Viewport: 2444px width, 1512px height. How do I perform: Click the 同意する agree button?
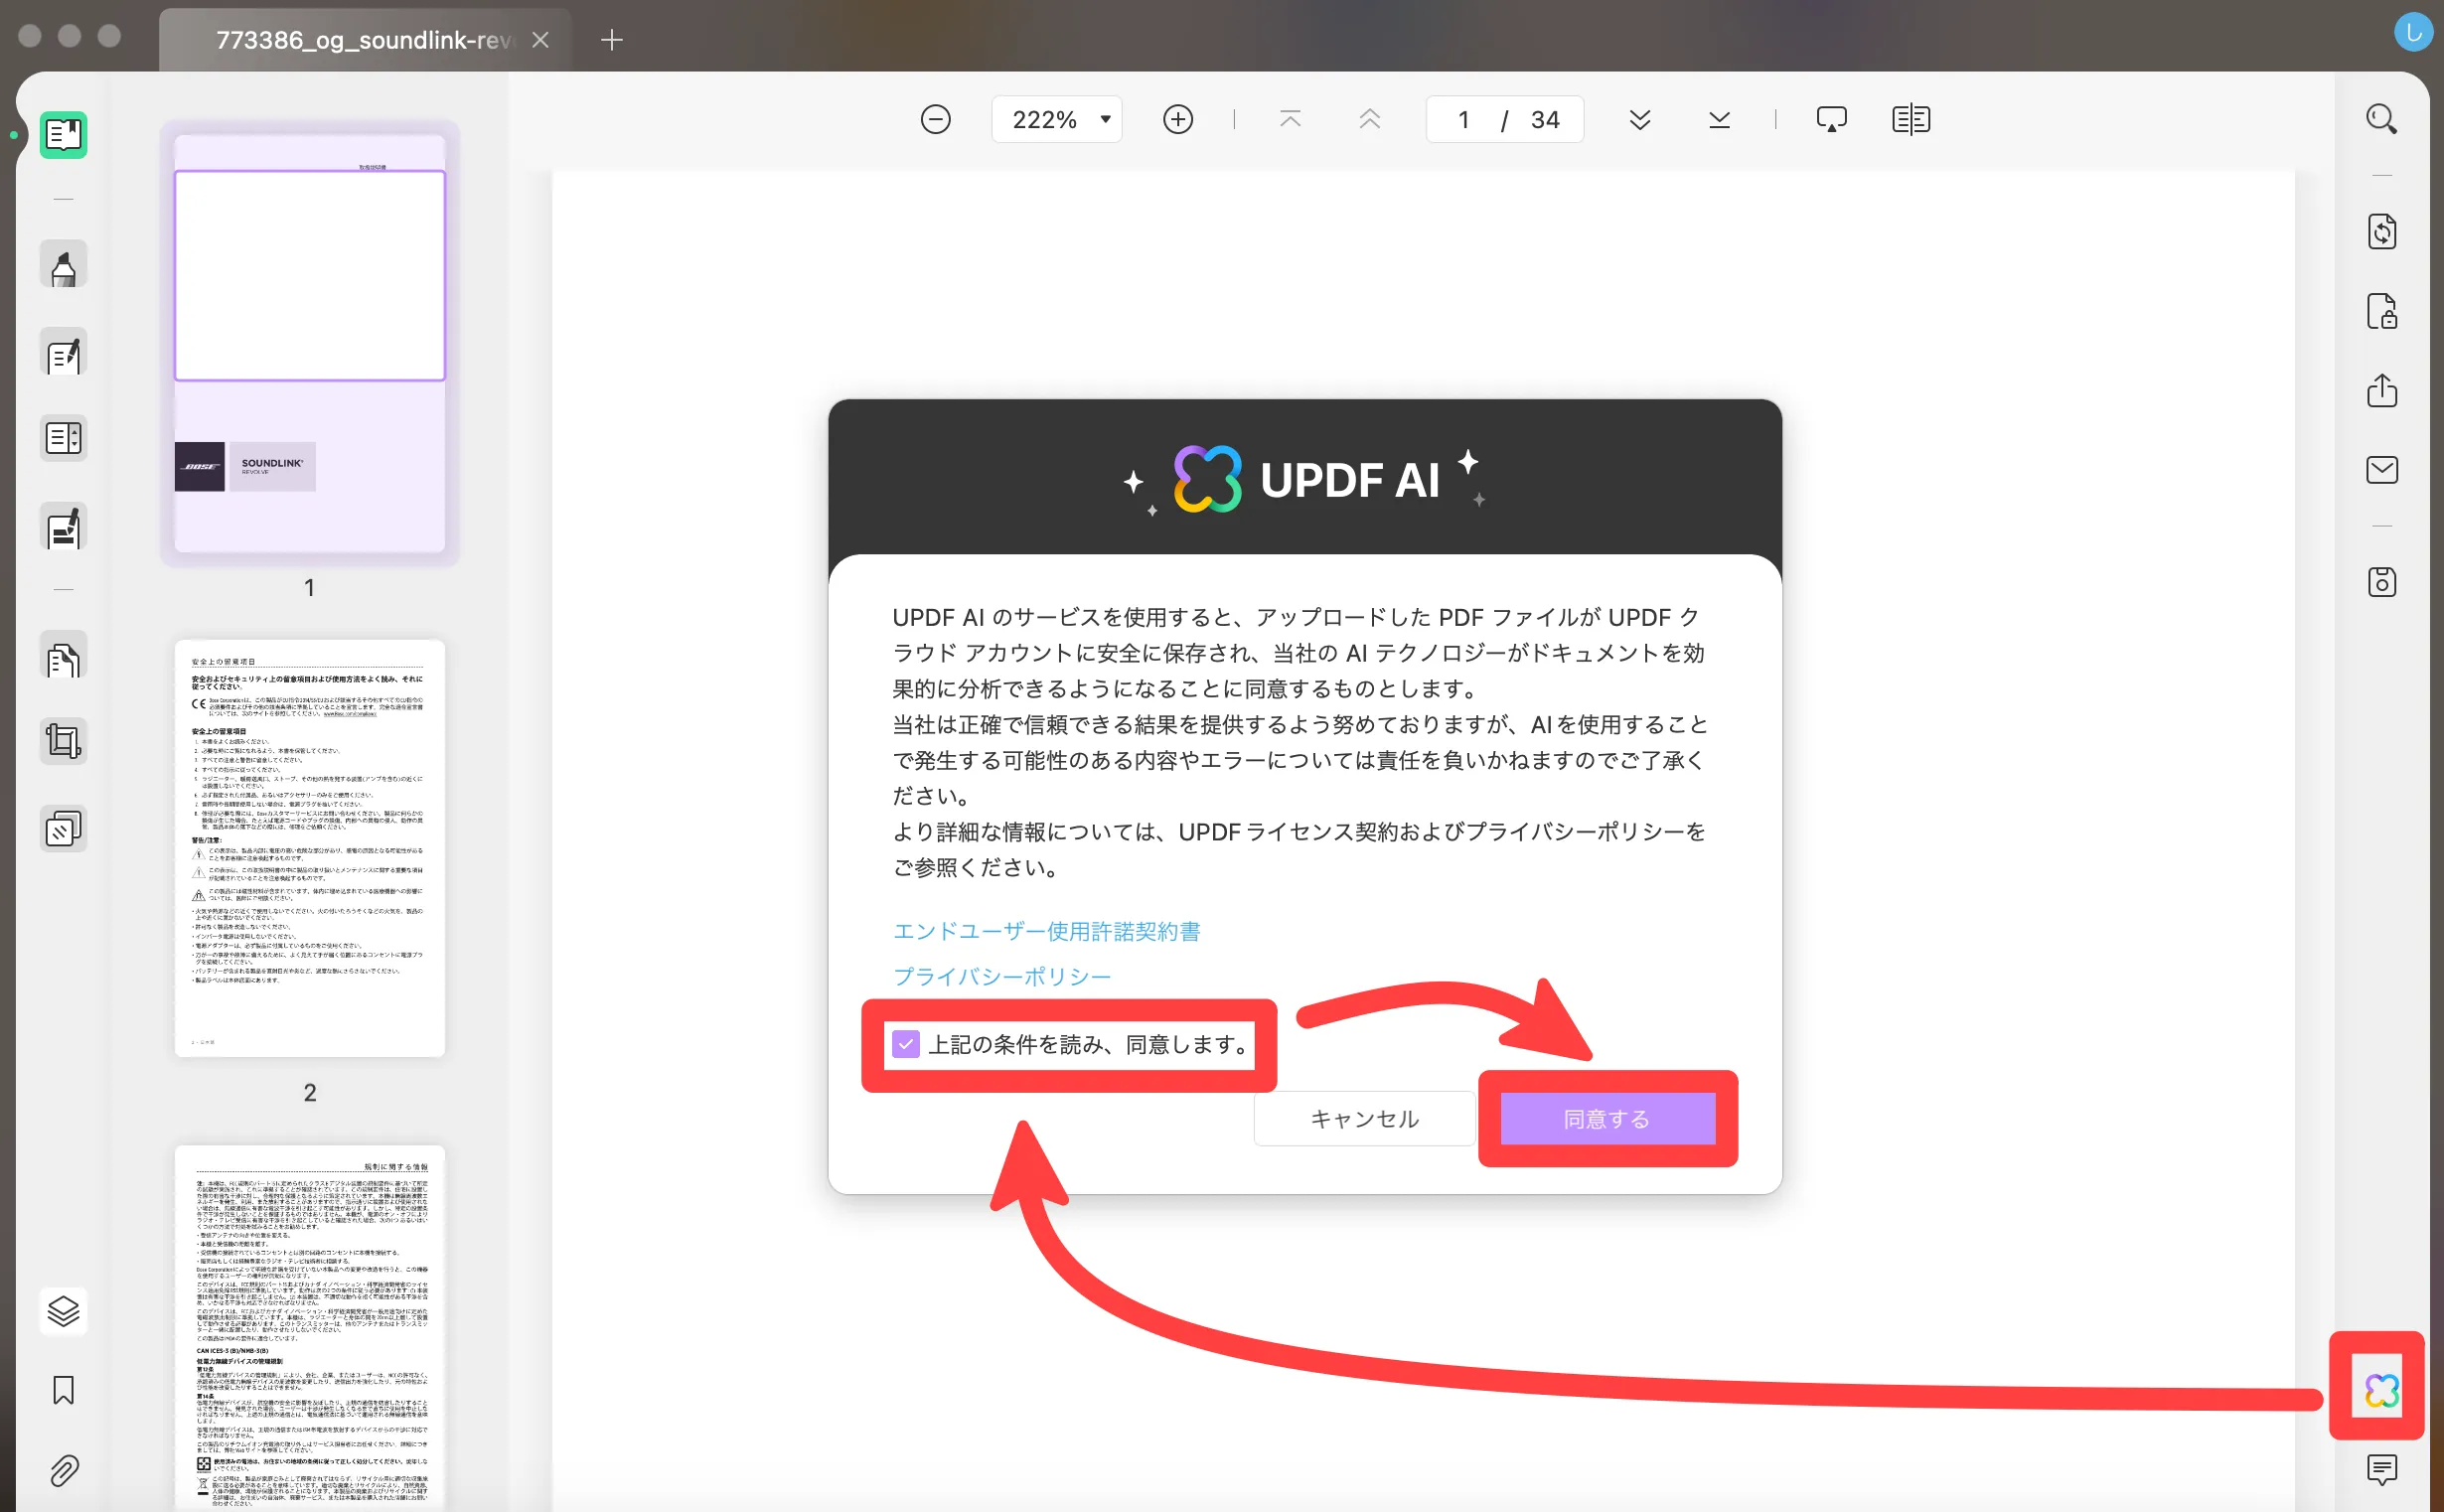(1607, 1119)
